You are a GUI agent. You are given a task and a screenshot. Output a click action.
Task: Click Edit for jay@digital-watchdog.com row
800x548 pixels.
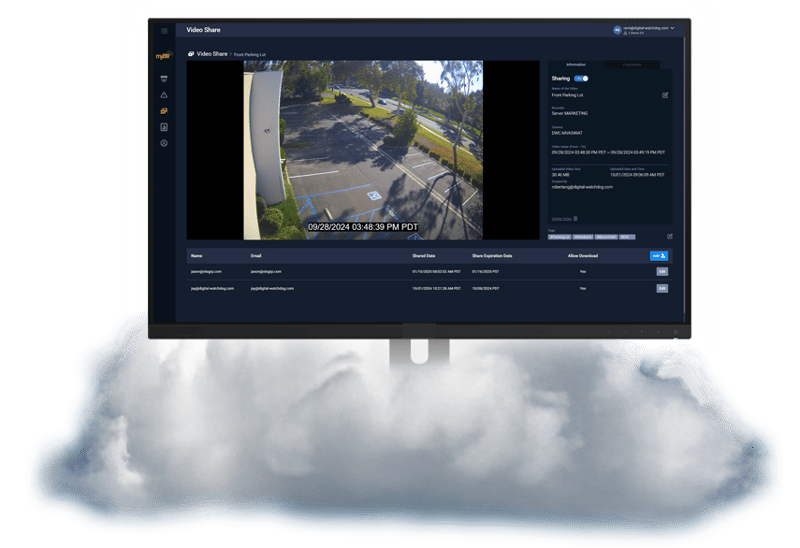662,288
